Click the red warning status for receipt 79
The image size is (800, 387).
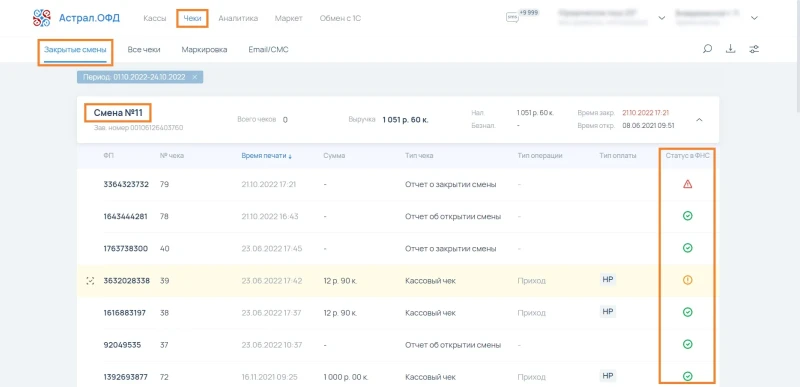click(687, 184)
